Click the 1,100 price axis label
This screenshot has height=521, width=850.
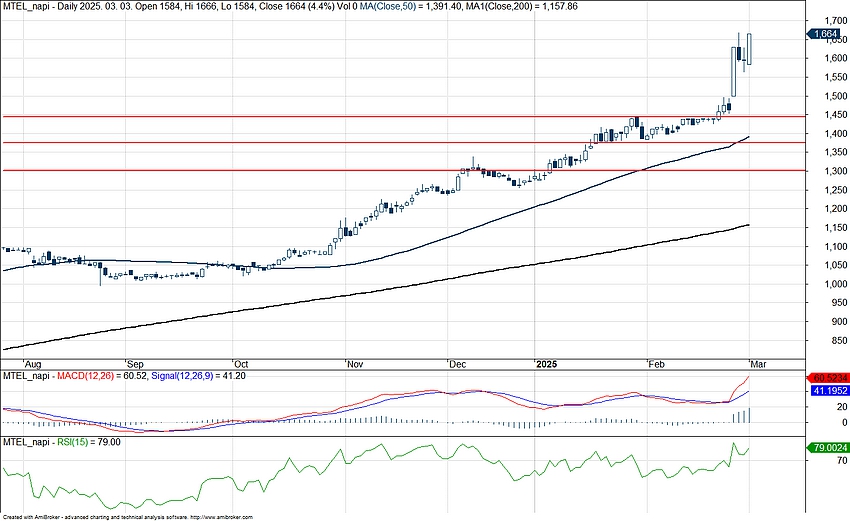835,246
